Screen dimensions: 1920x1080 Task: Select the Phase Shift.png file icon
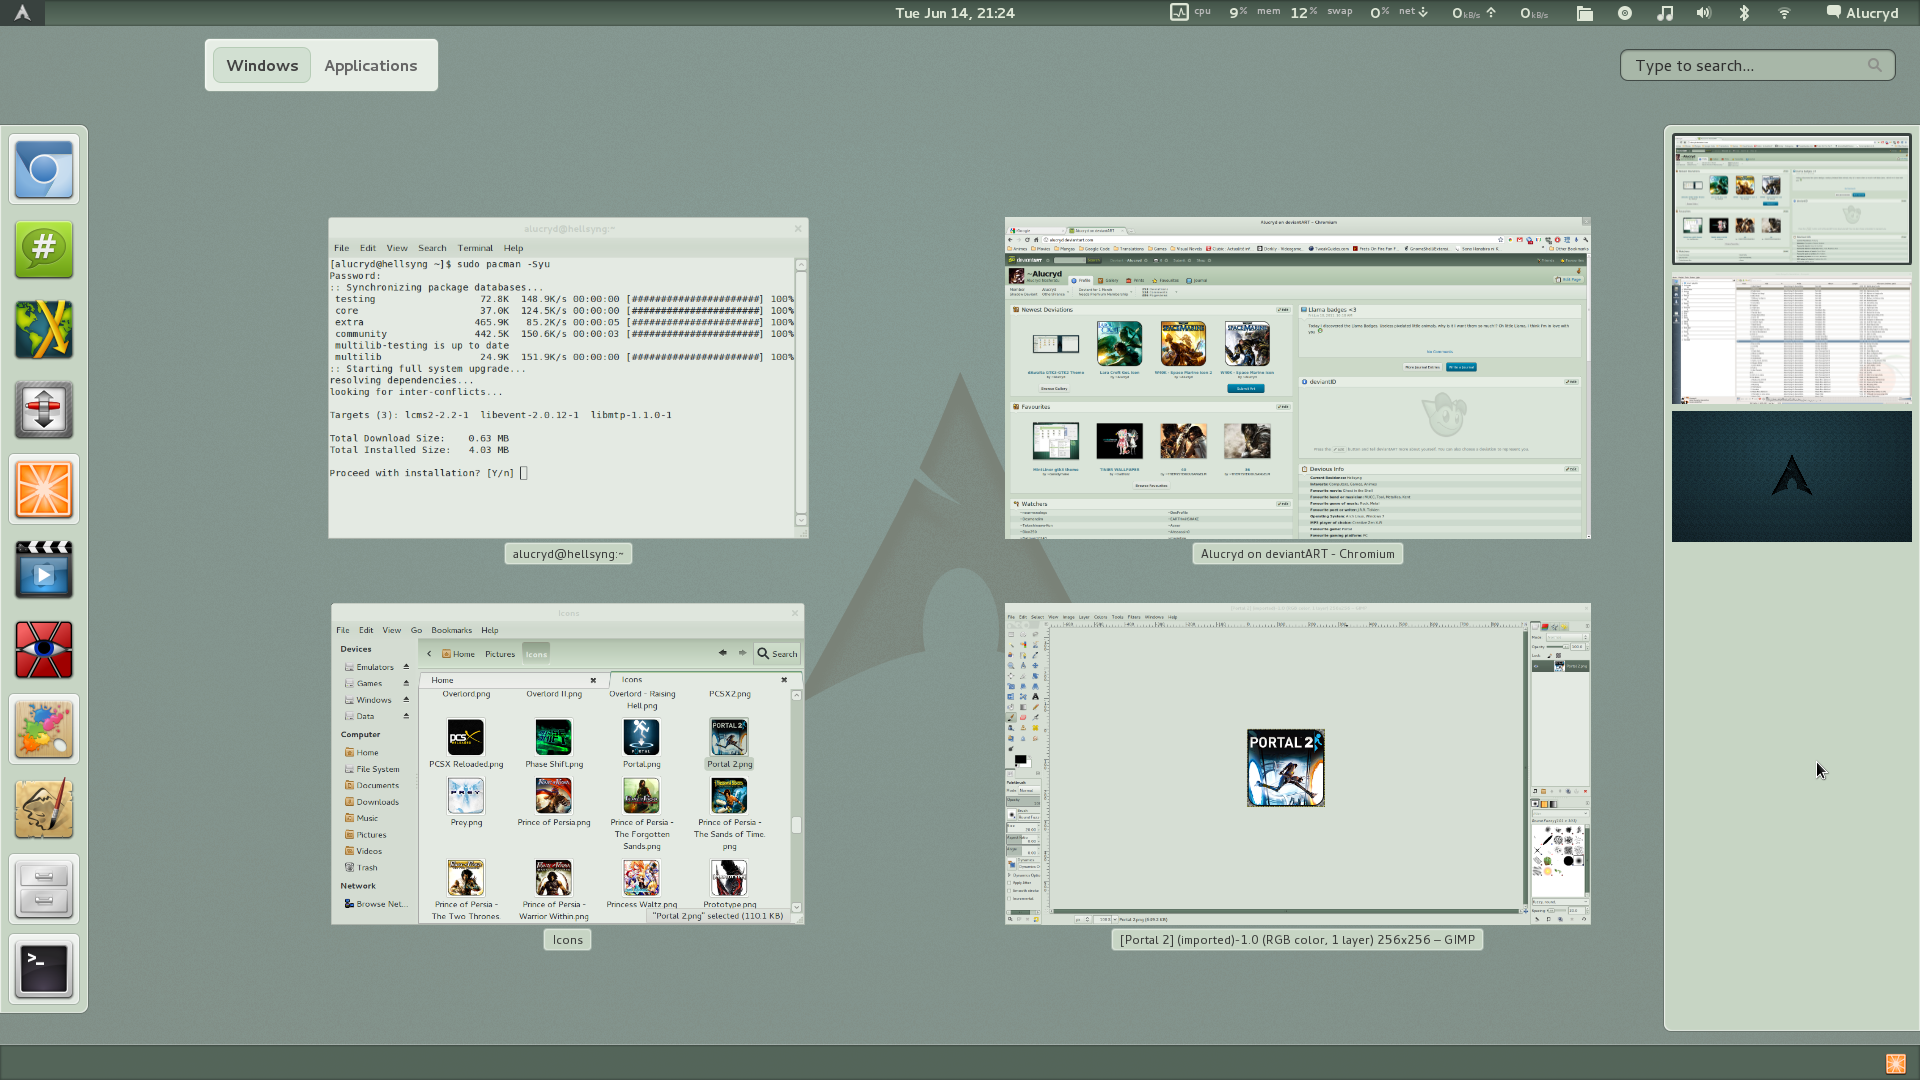pyautogui.click(x=553, y=738)
